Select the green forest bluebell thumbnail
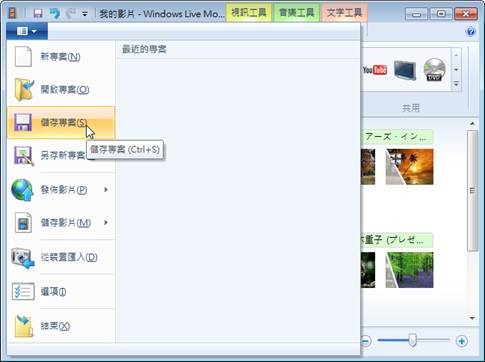This screenshot has width=485, height=362. point(409,270)
